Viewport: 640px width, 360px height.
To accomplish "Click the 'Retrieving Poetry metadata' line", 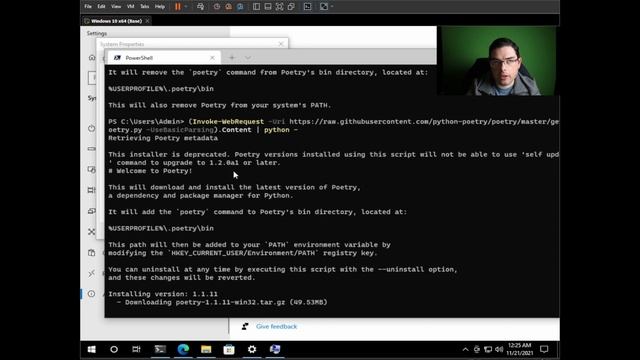I will coord(163,138).
